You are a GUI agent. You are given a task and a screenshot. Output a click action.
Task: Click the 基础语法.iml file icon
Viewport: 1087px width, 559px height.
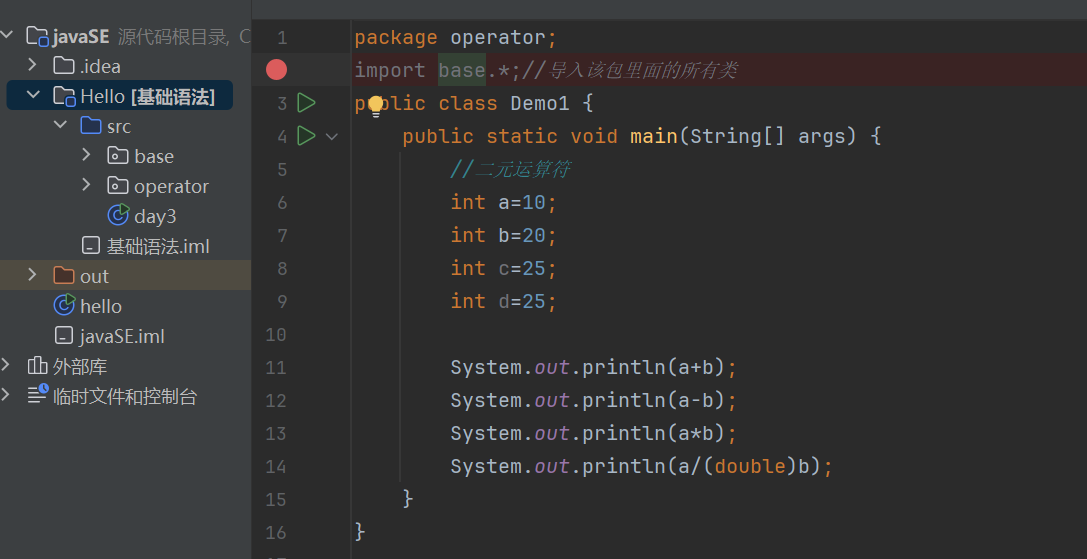91,246
